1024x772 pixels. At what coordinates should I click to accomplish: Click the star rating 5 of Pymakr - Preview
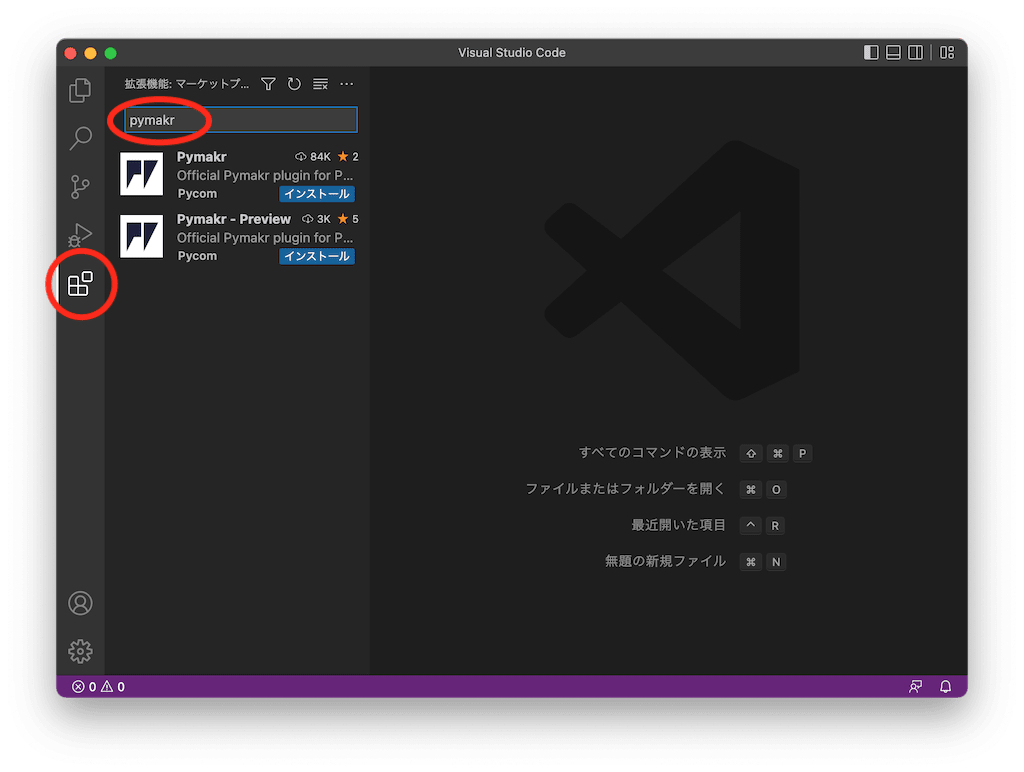pos(348,219)
